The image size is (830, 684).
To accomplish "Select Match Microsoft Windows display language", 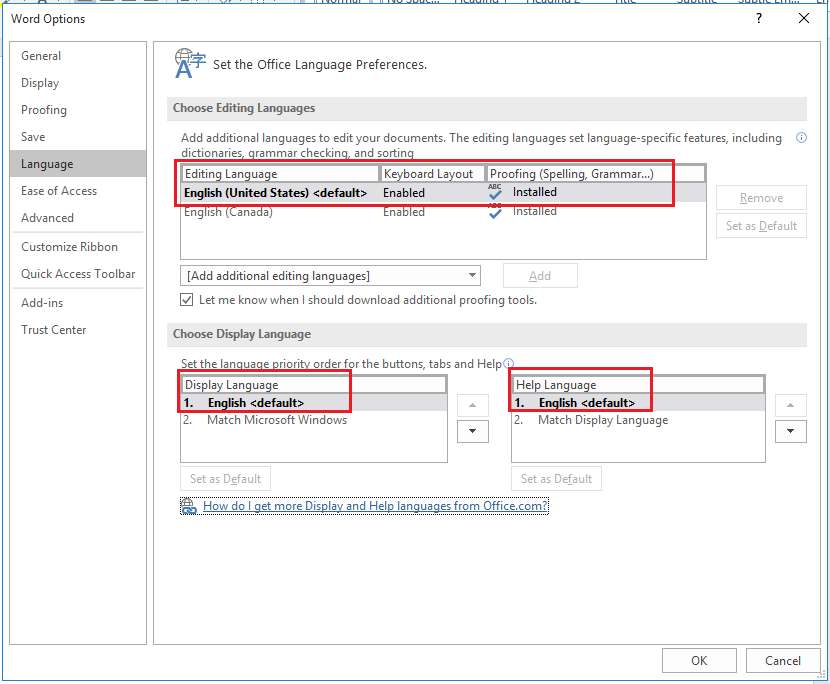I will click(x=314, y=420).
